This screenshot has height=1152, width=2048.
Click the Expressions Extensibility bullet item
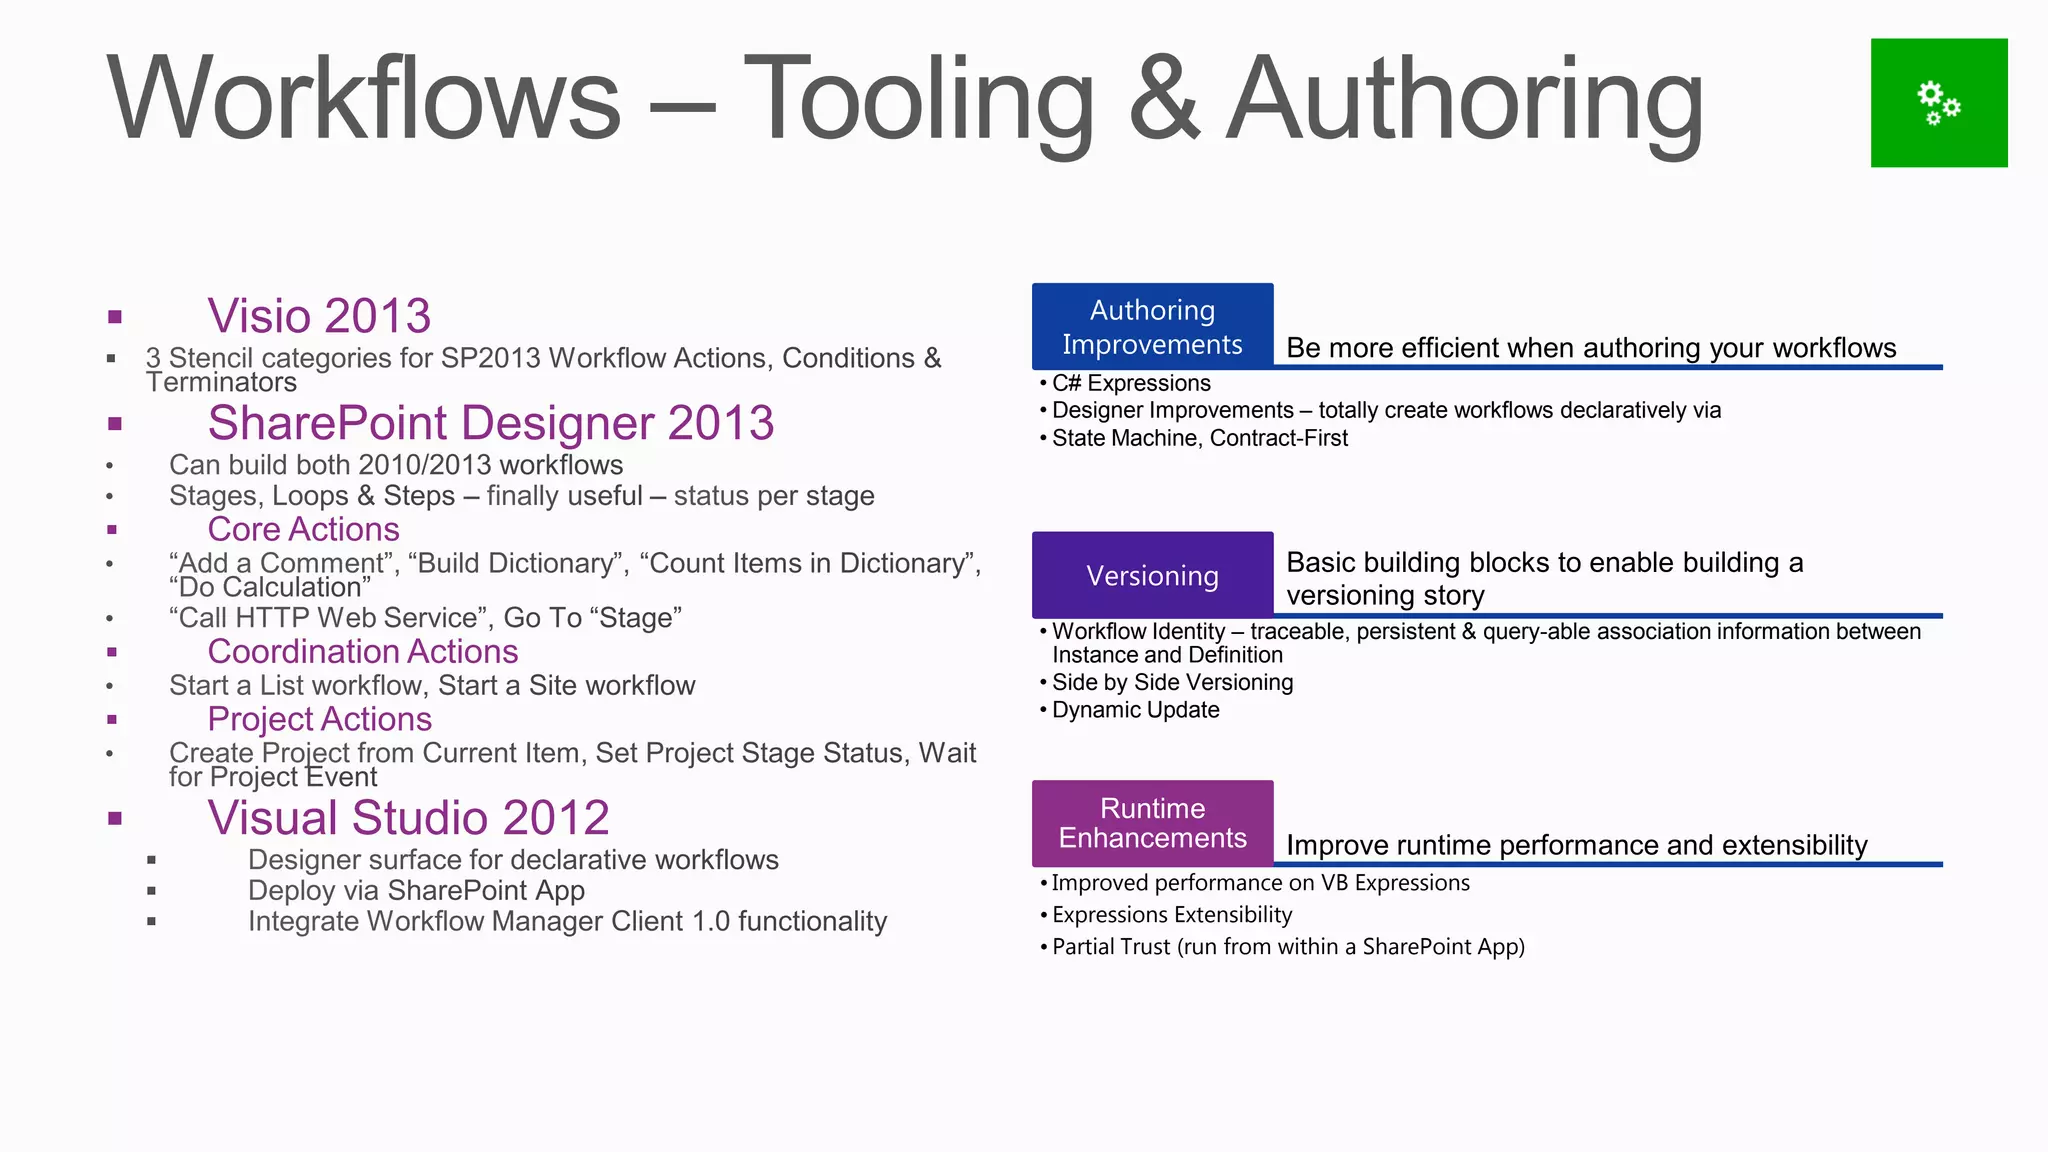click(1171, 915)
